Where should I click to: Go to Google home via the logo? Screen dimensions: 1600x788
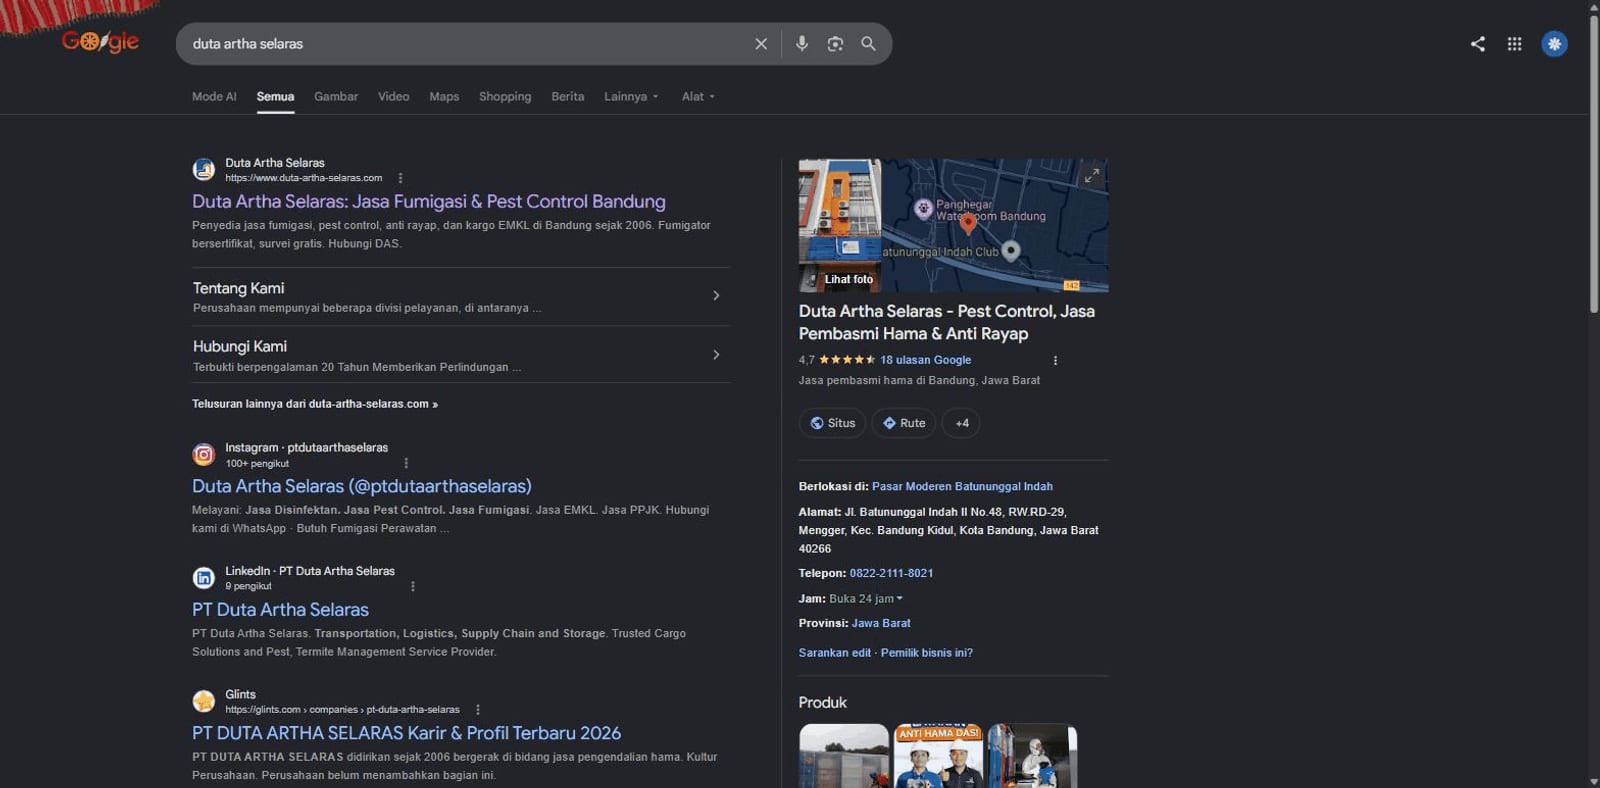100,42
